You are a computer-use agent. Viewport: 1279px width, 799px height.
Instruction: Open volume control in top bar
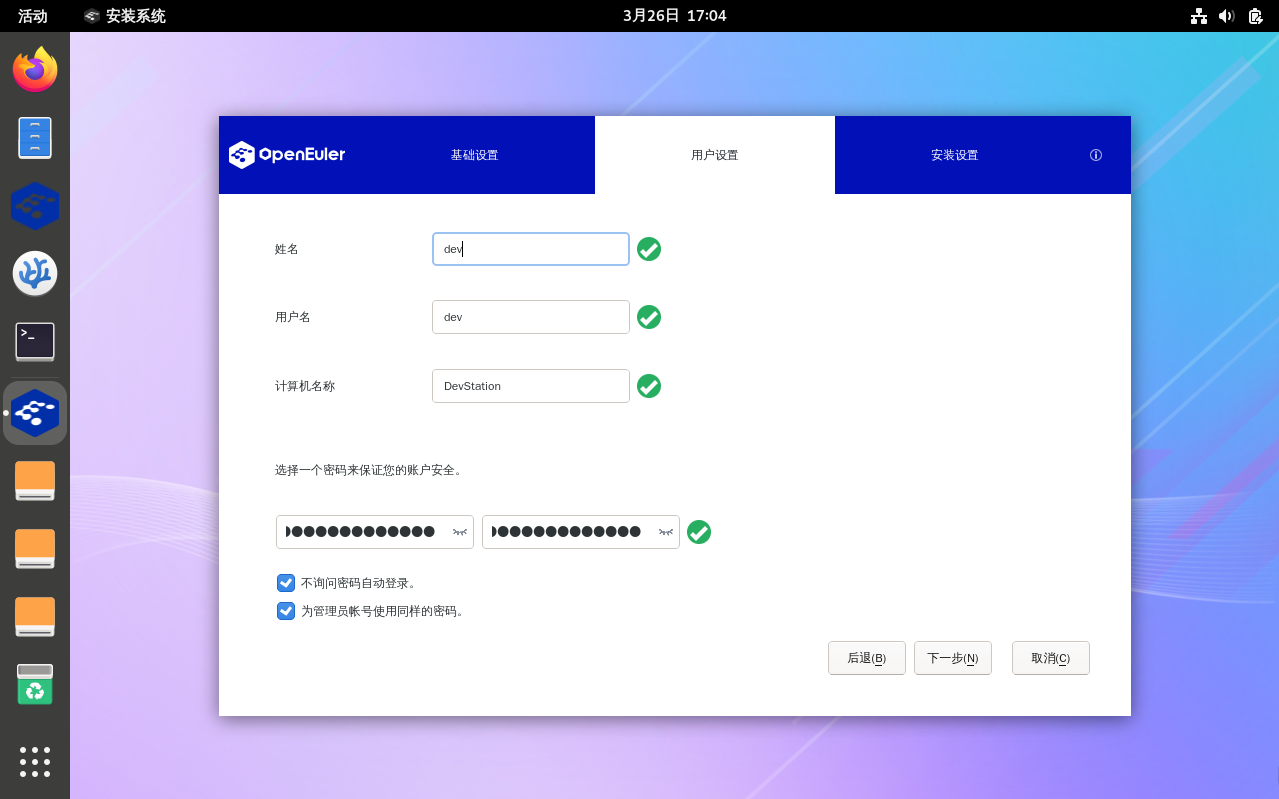(1227, 16)
